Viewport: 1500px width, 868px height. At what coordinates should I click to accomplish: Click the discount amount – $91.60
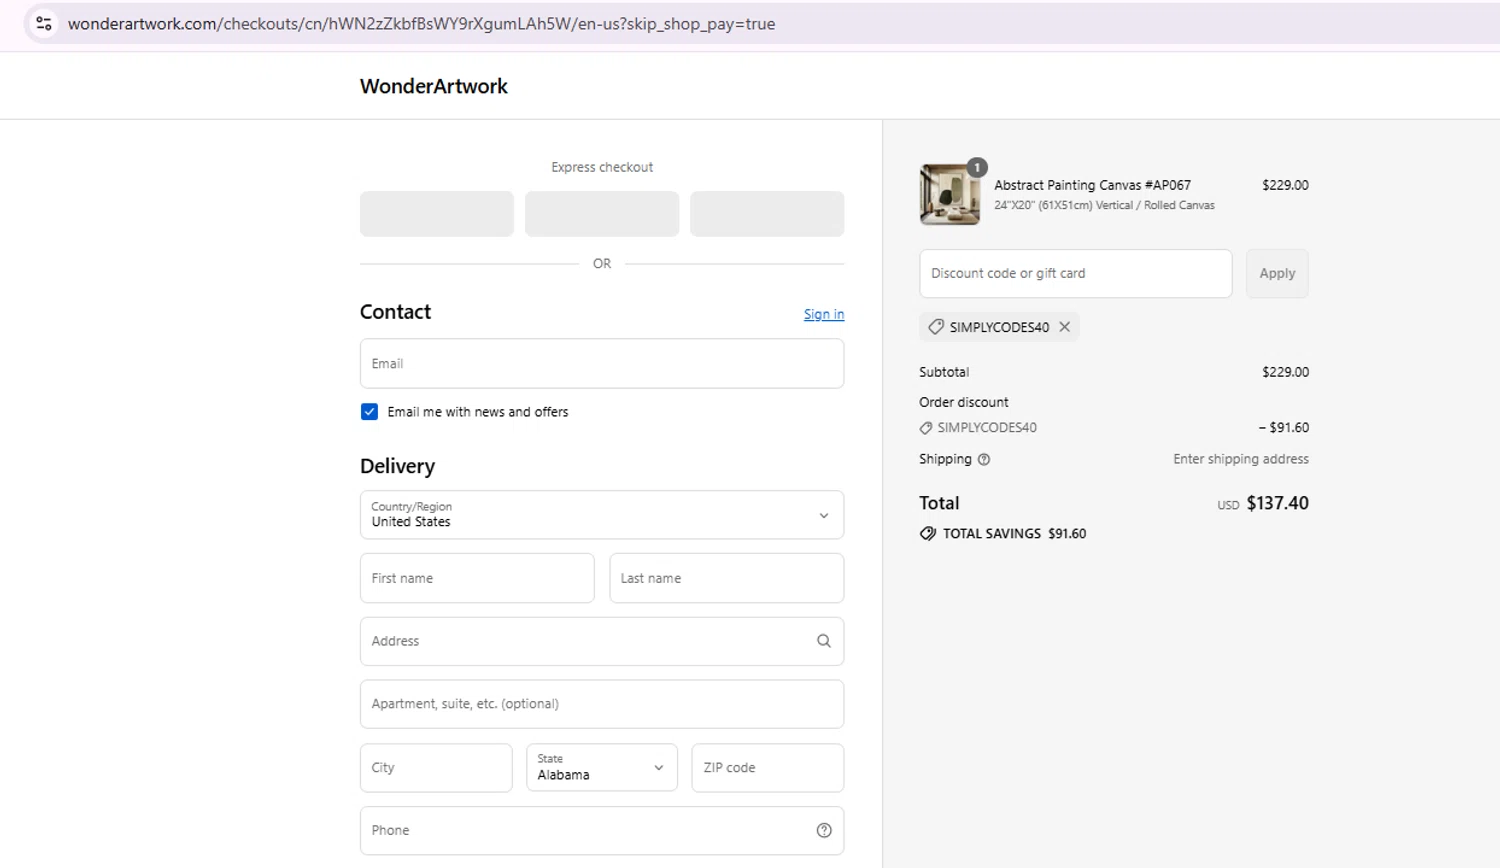pyautogui.click(x=1284, y=427)
